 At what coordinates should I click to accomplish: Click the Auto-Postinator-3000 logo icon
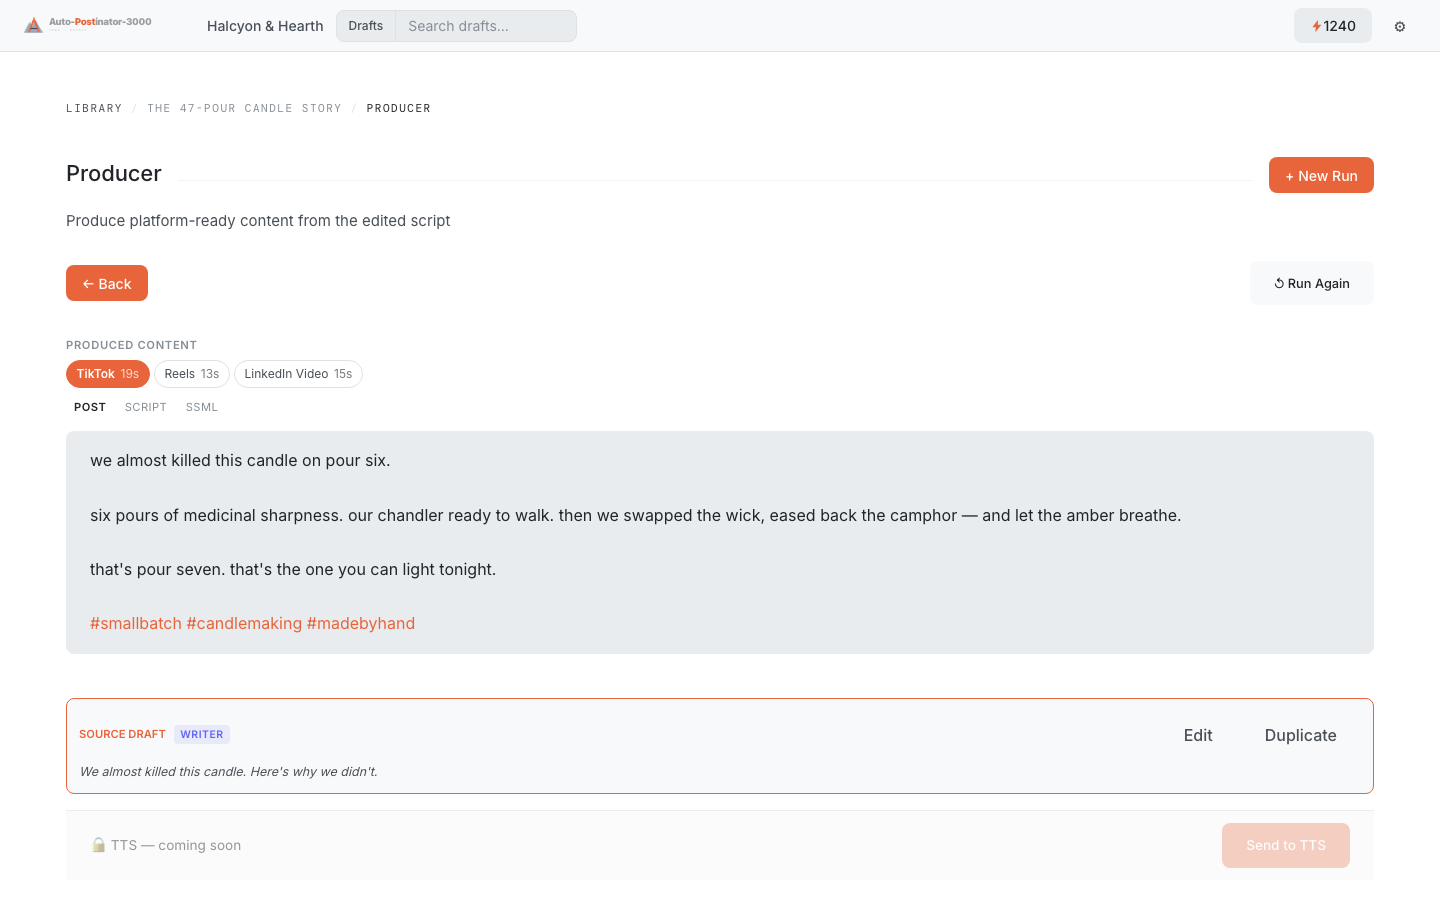pos(34,25)
